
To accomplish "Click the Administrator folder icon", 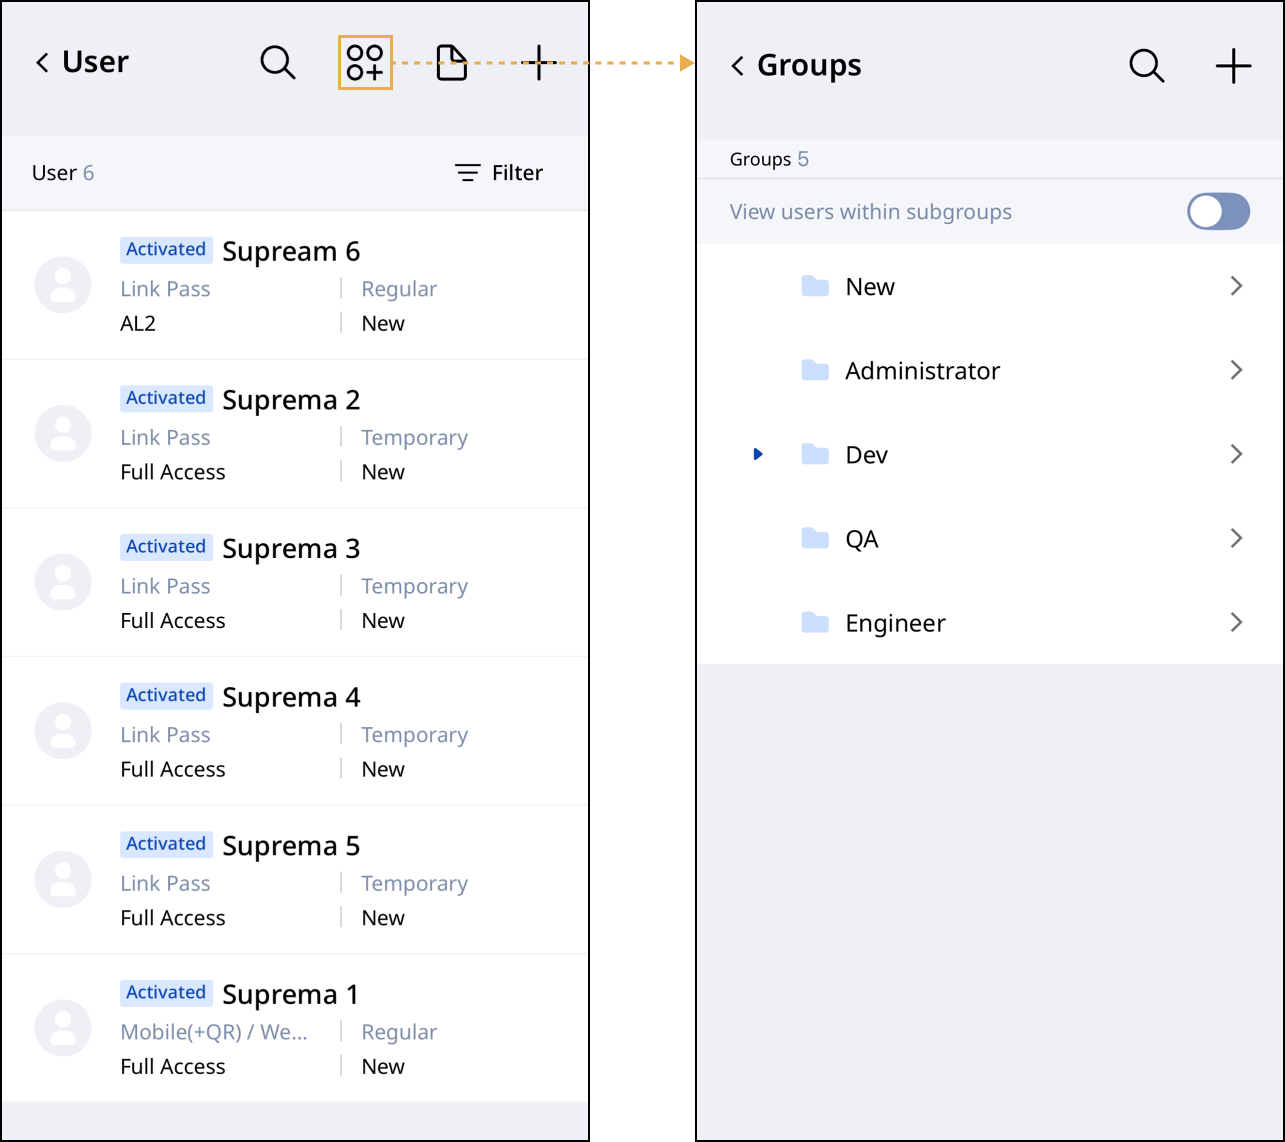I will click(815, 371).
